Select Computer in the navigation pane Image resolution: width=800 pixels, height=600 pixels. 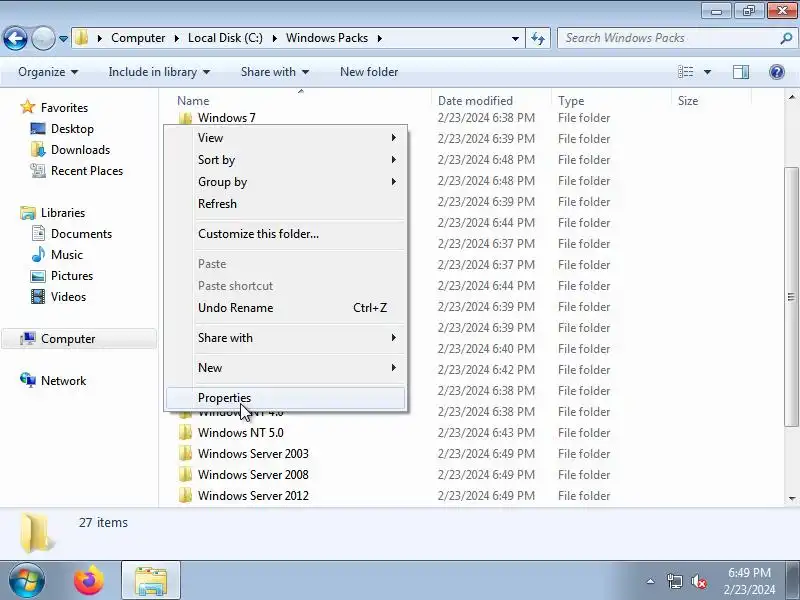(x=79, y=339)
